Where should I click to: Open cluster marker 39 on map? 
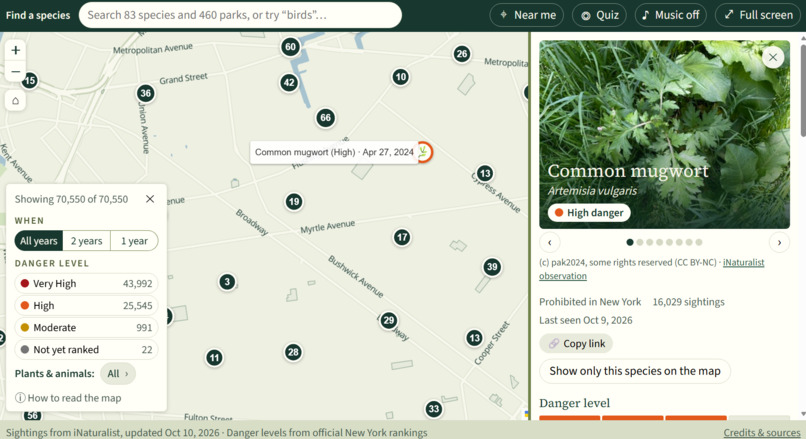tap(492, 267)
